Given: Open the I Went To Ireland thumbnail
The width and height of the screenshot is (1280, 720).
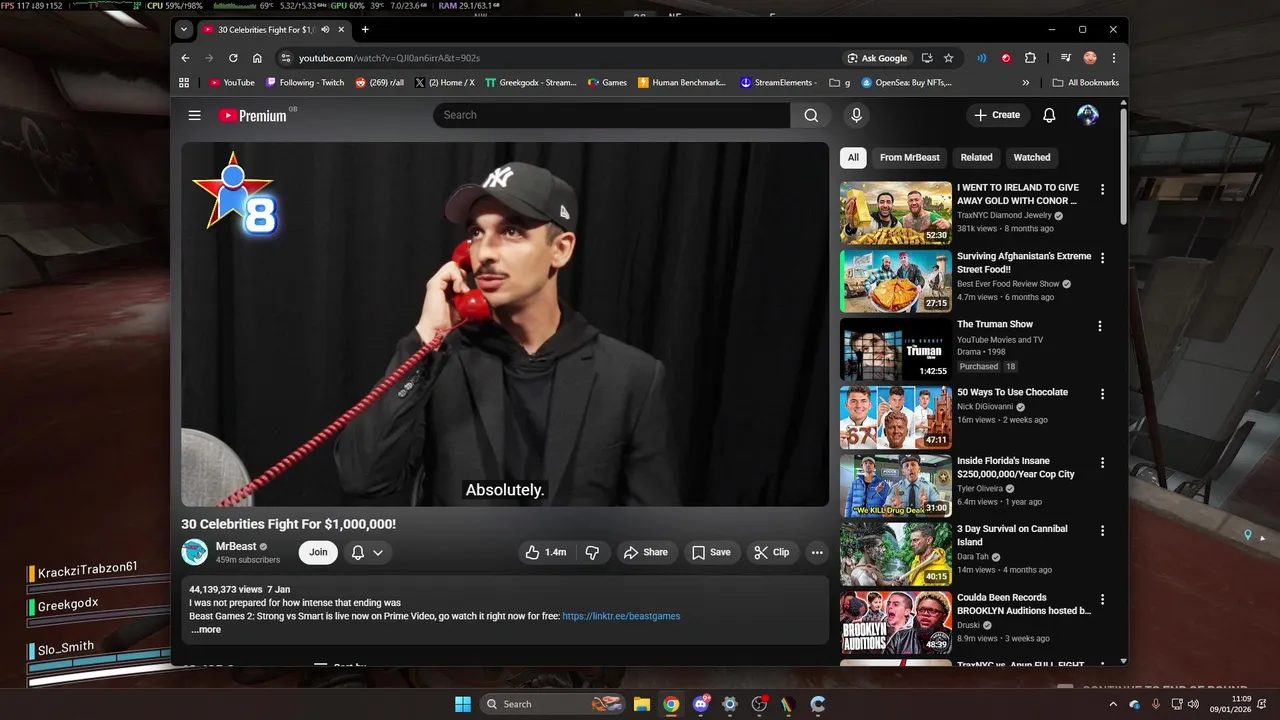Looking at the screenshot, I should coord(896,213).
